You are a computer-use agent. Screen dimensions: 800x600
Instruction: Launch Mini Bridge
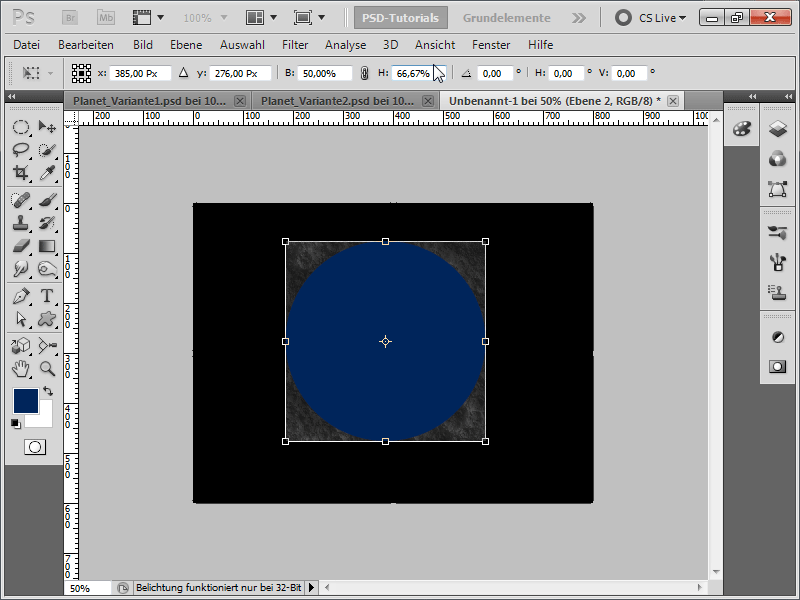[x=106, y=18]
